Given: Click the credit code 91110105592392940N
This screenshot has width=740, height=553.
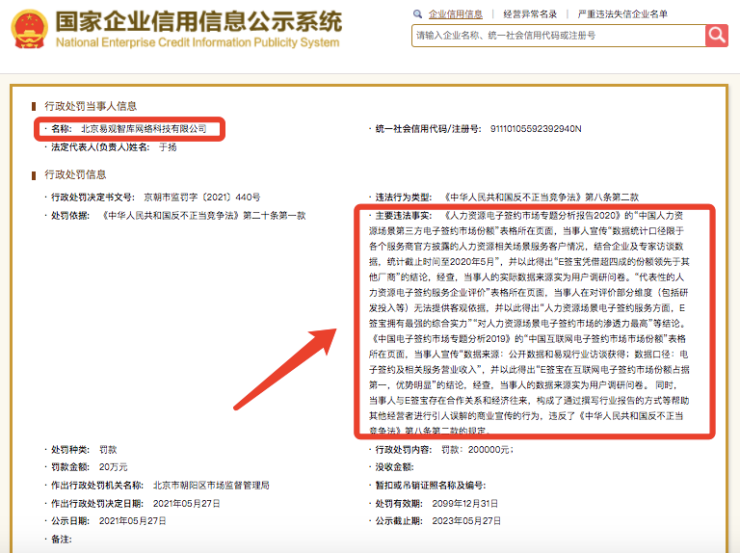Looking at the screenshot, I should point(536,129).
